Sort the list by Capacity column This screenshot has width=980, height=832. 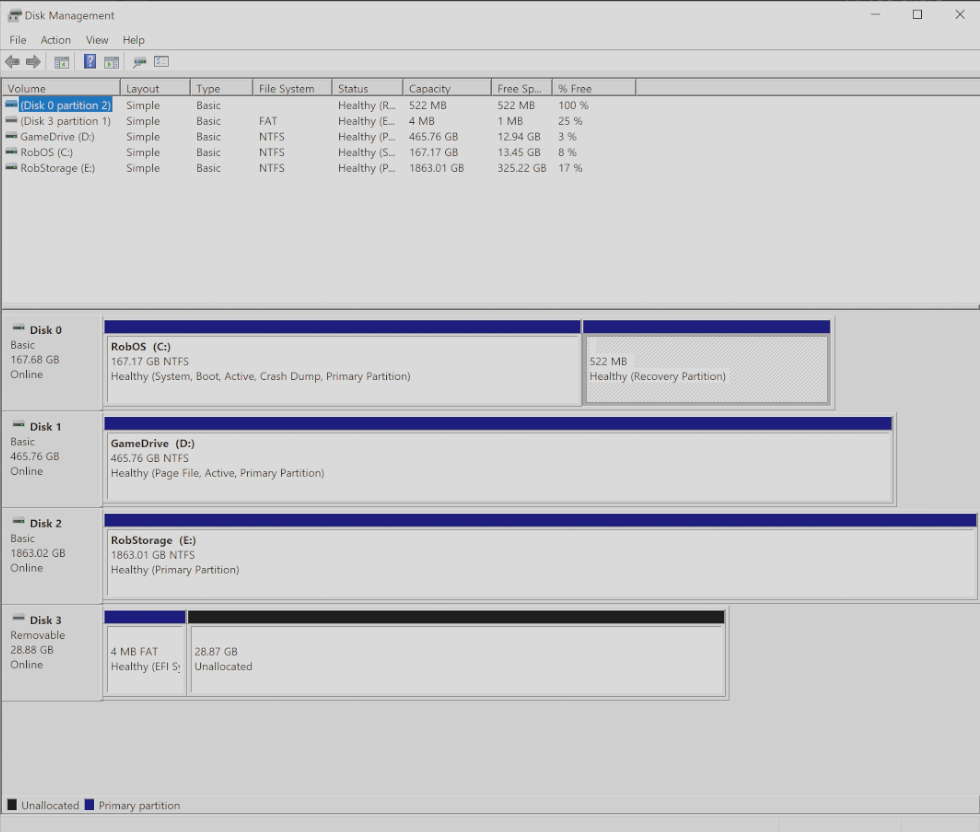tap(446, 89)
